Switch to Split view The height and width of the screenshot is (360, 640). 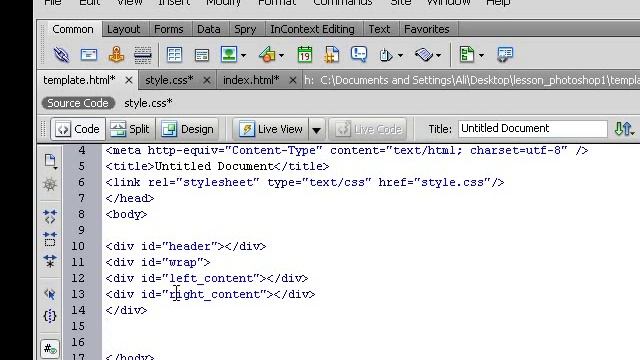130,129
